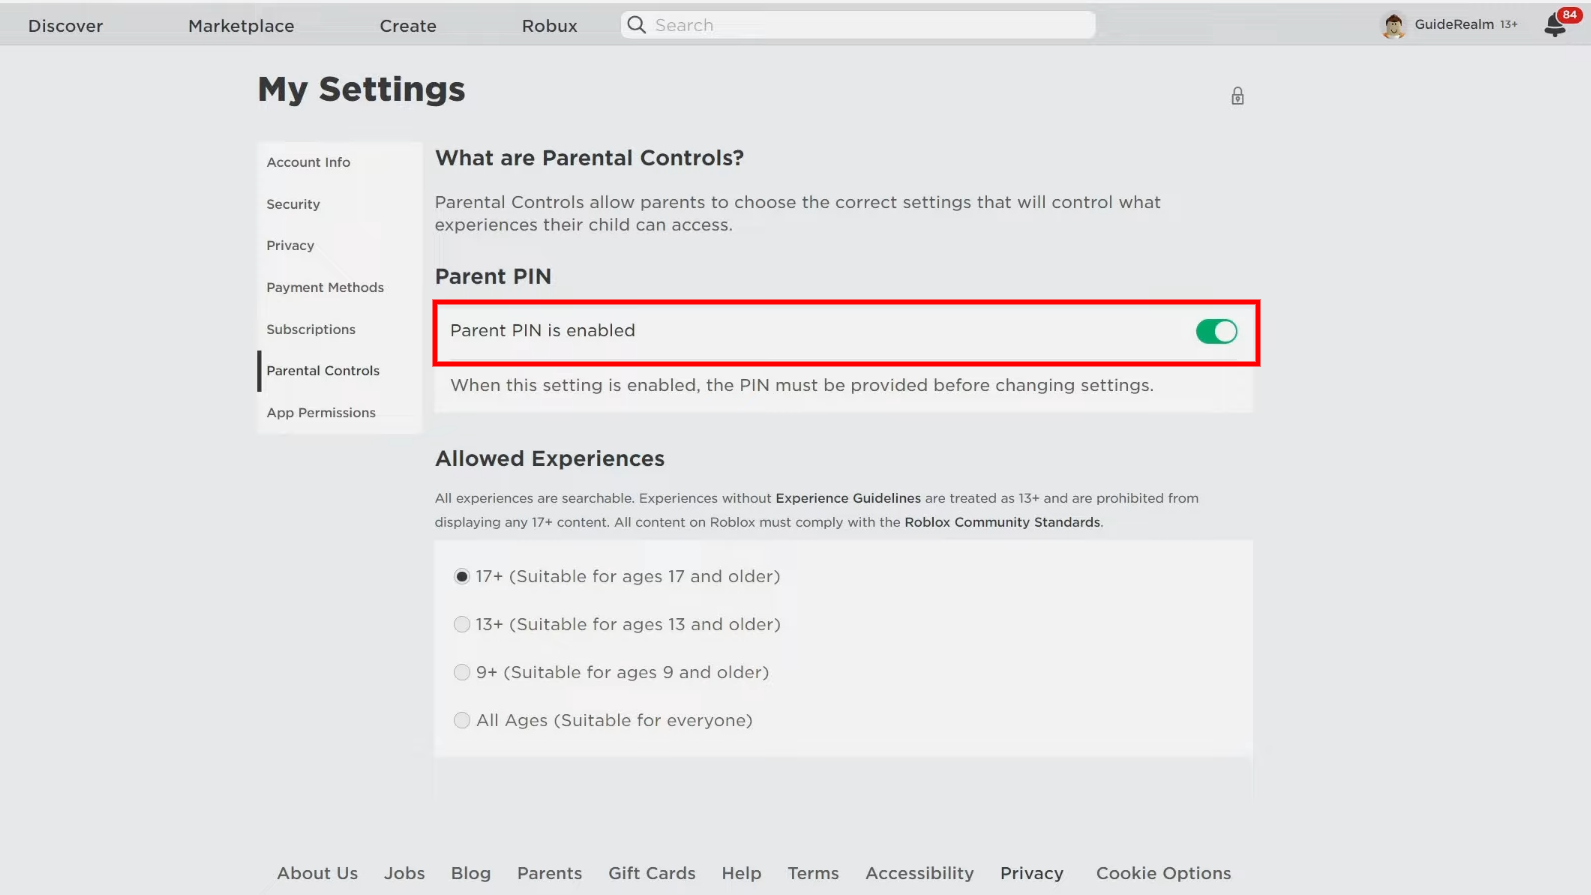Go to the Payment Methods tab
This screenshot has height=895, width=1591.
click(325, 287)
